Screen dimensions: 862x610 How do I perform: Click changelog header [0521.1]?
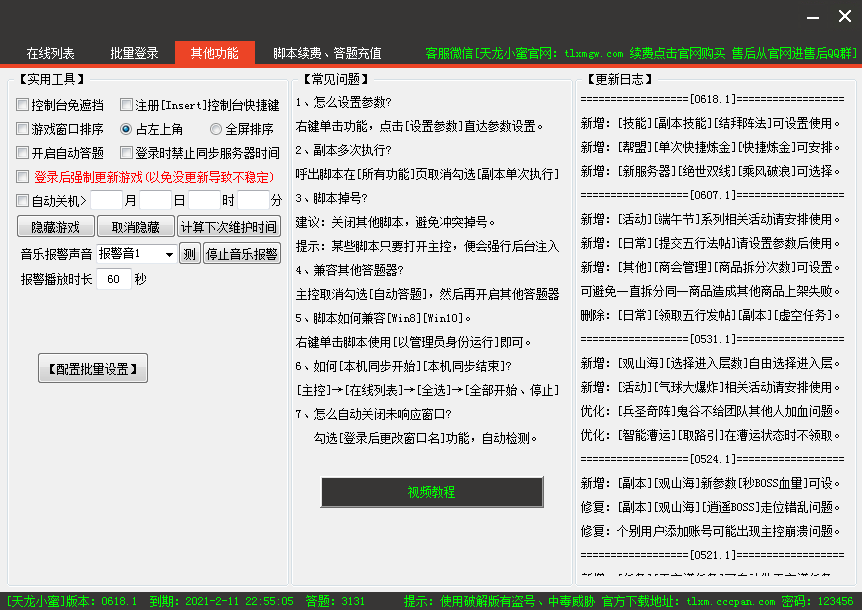pyautogui.click(x=712, y=555)
